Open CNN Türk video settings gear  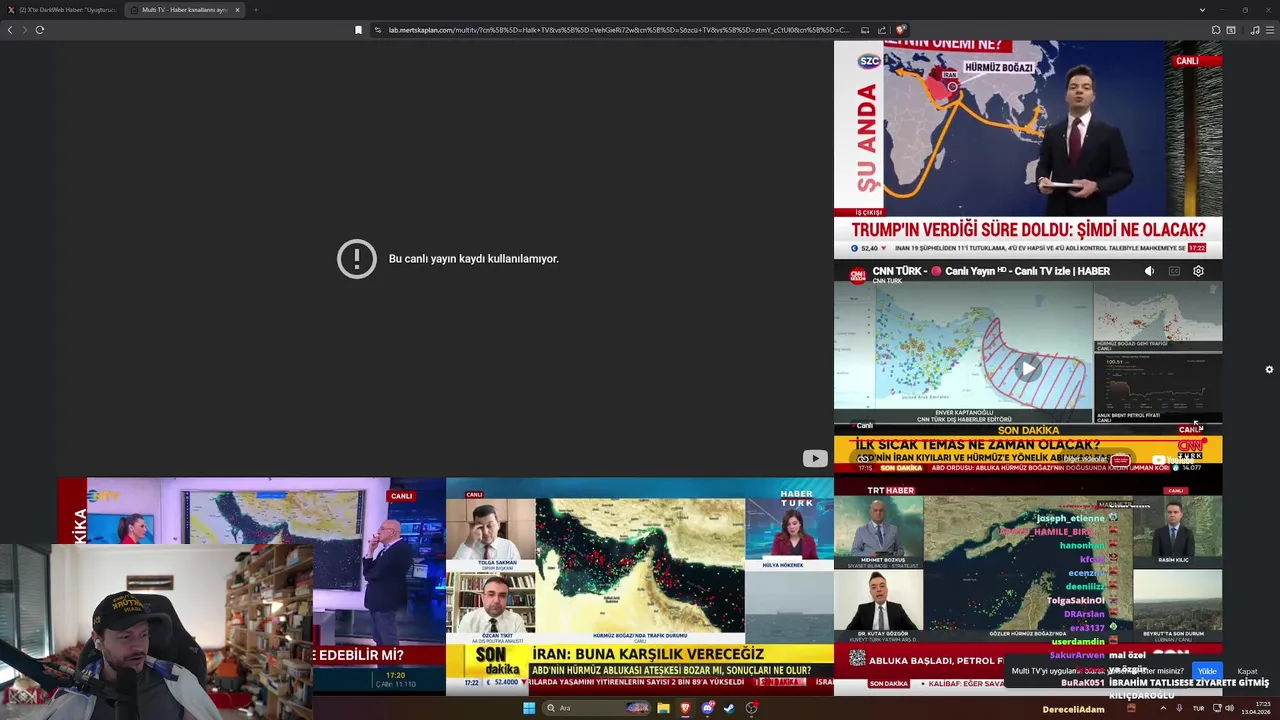click(1198, 271)
